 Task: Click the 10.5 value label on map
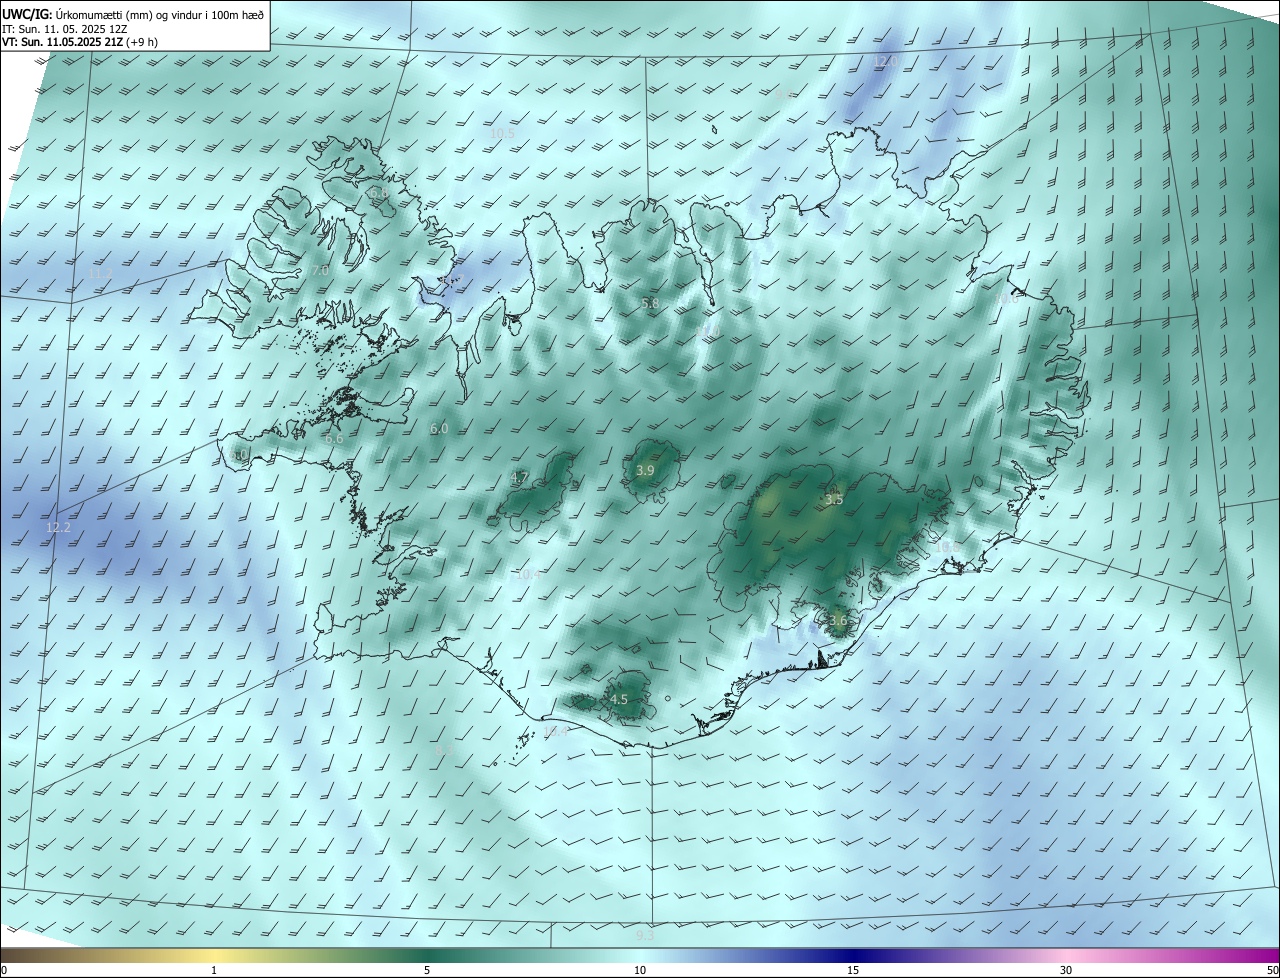[x=502, y=133]
